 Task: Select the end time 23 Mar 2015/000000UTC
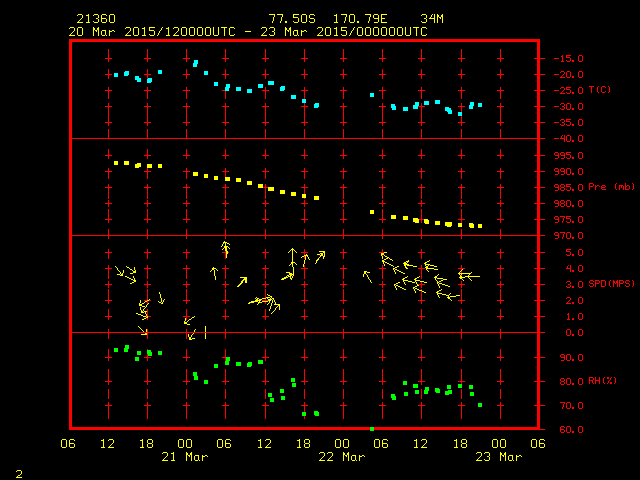(x=344, y=32)
